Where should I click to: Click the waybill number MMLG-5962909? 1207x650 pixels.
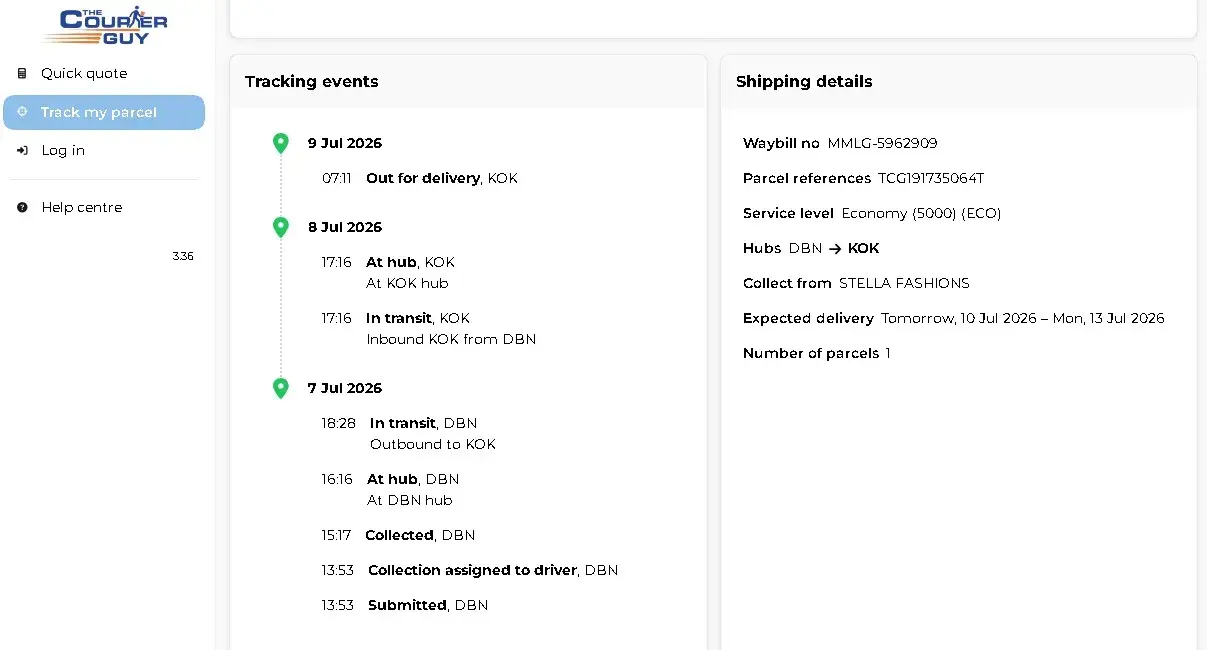tap(882, 143)
